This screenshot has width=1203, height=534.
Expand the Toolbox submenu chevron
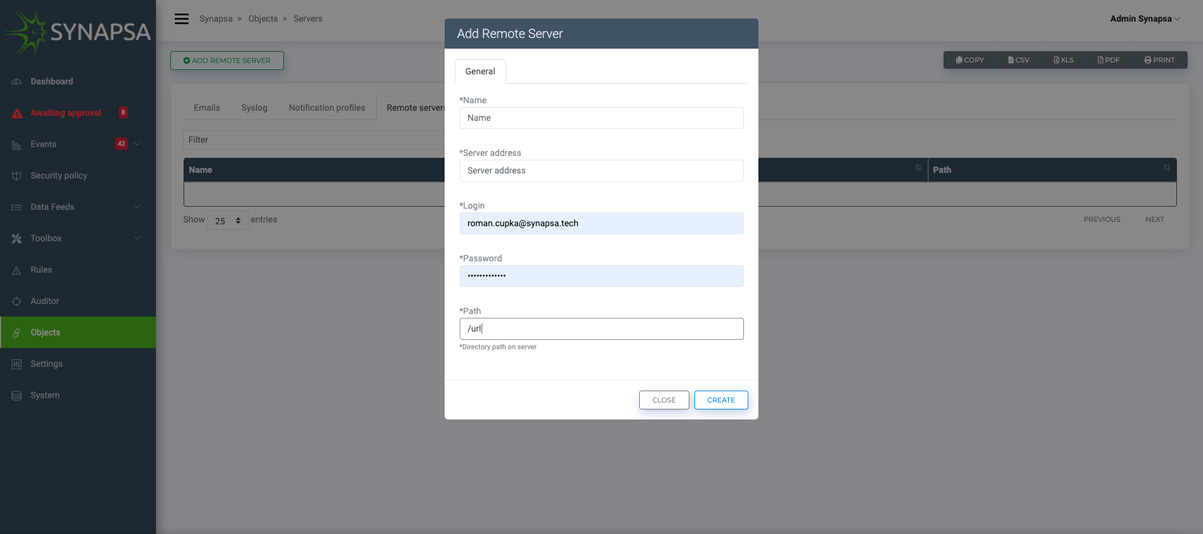[137, 238]
